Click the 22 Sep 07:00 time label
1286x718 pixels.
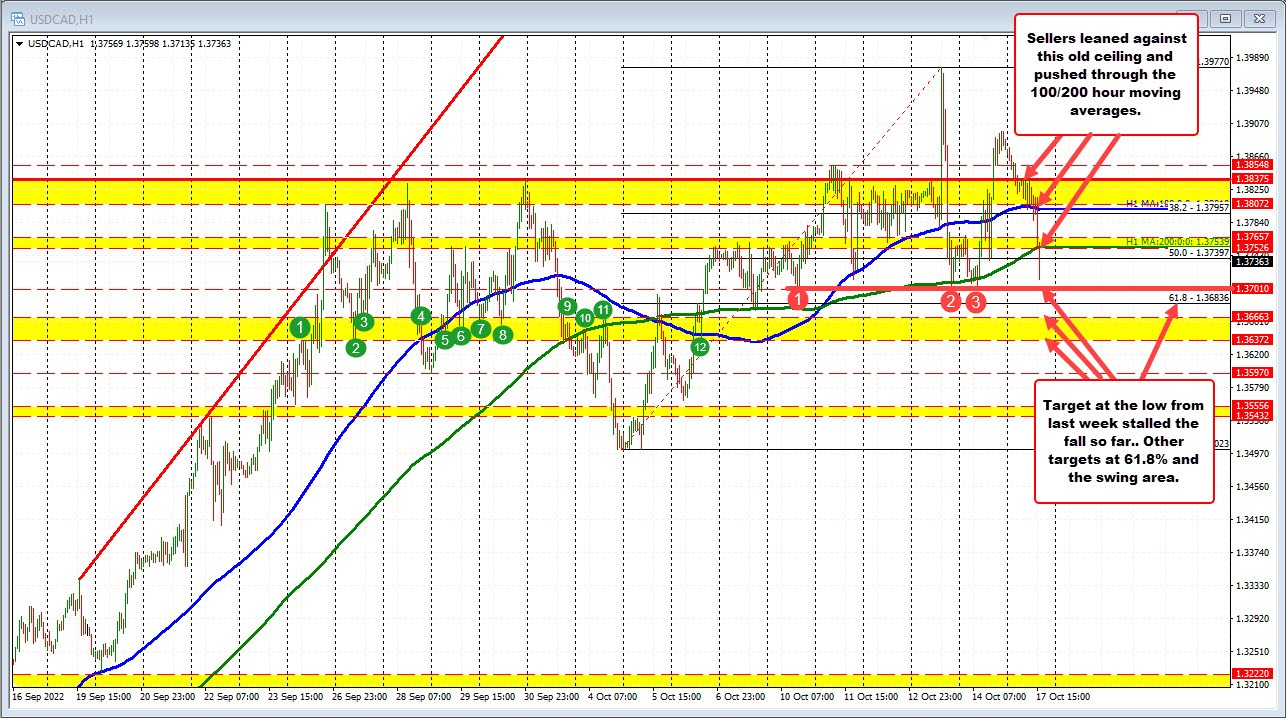pos(231,695)
